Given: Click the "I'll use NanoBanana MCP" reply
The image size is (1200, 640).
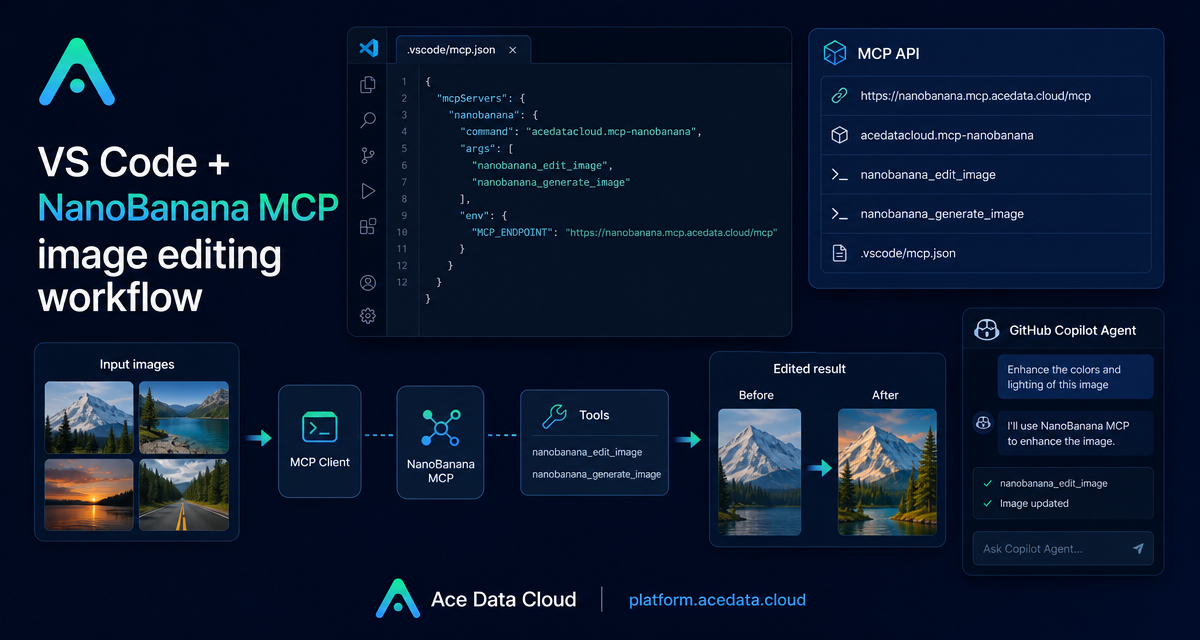Looking at the screenshot, I should click(1077, 433).
